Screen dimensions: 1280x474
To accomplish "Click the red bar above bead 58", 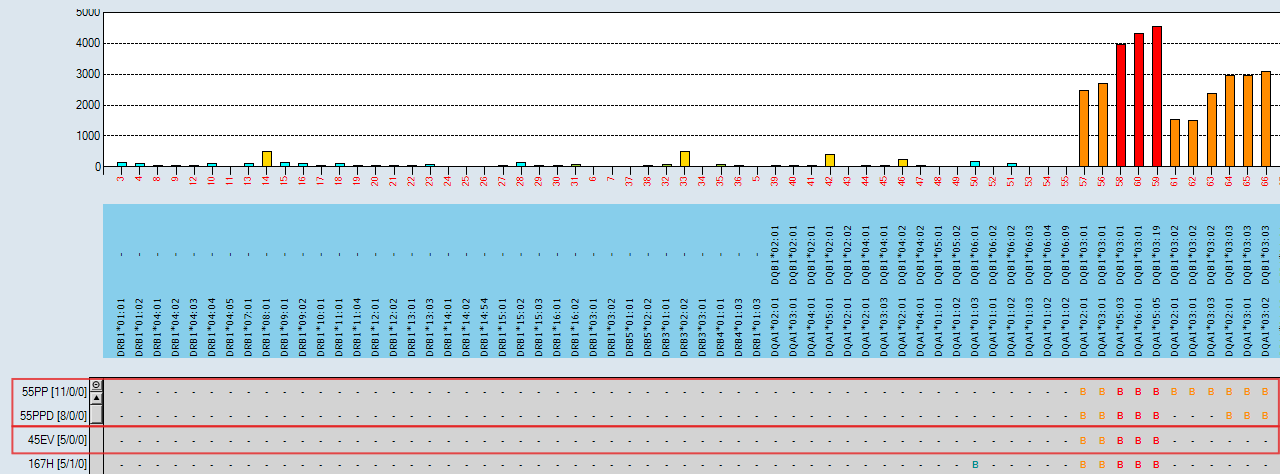I will pos(1121,105).
